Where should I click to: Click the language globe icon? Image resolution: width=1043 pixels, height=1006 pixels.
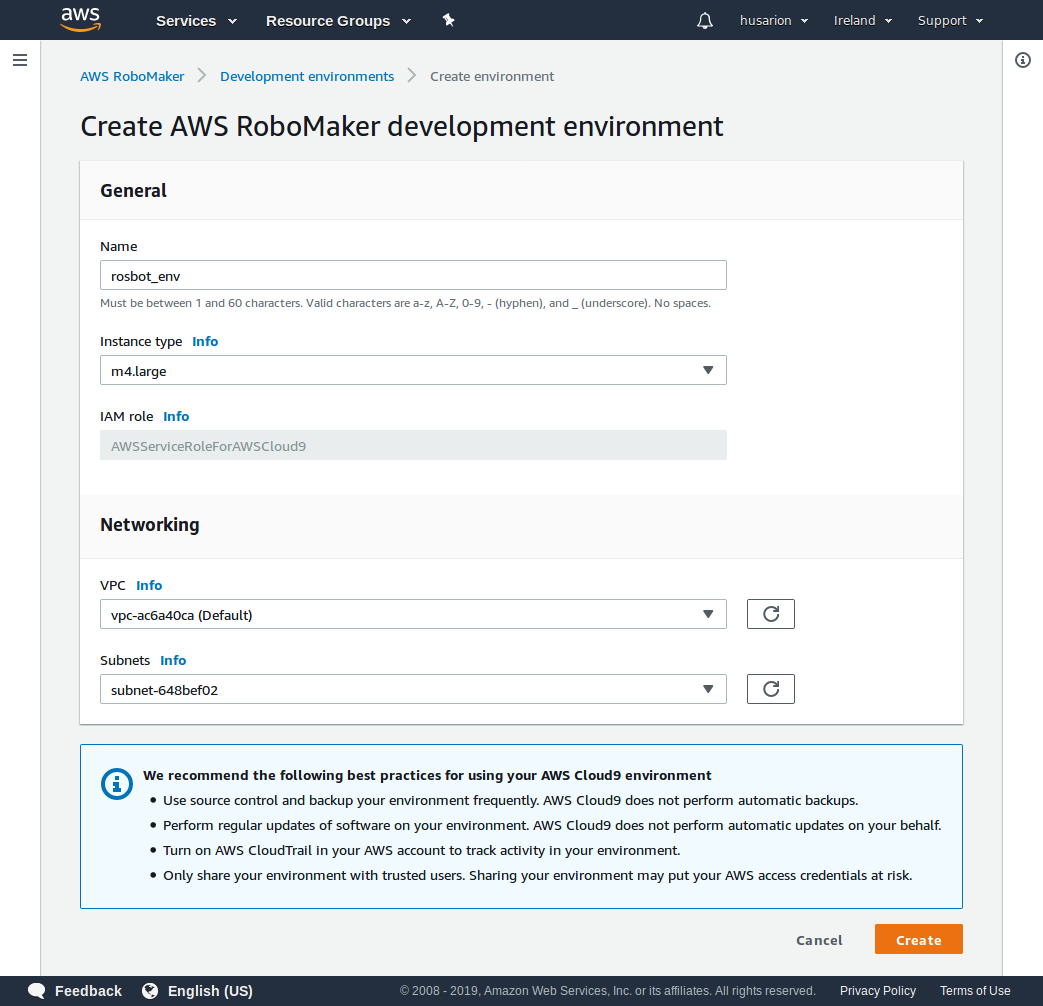click(150, 991)
